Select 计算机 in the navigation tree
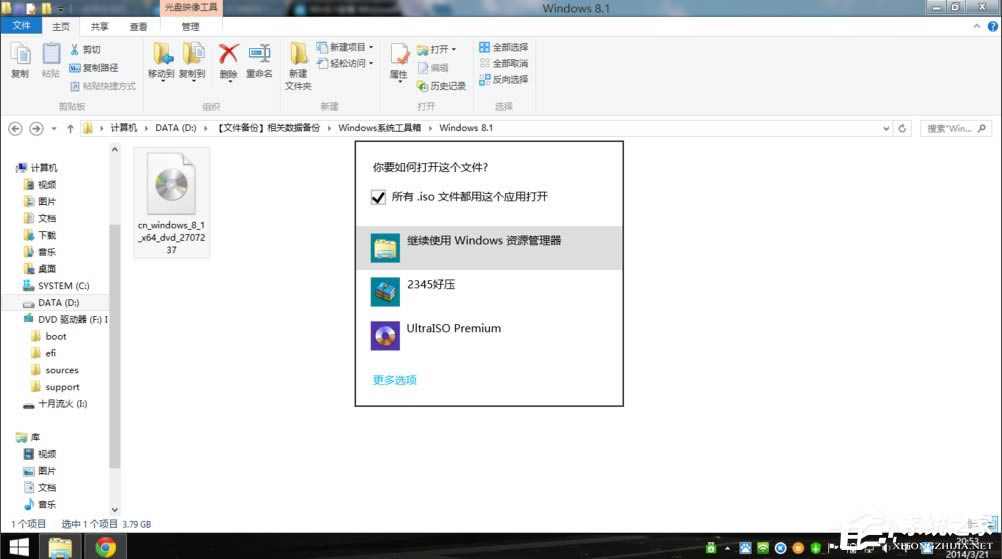 tap(38, 167)
